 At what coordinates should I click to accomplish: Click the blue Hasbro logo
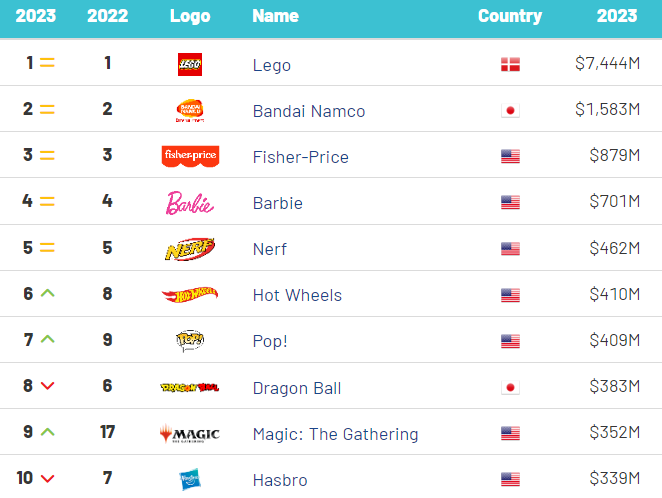190,479
